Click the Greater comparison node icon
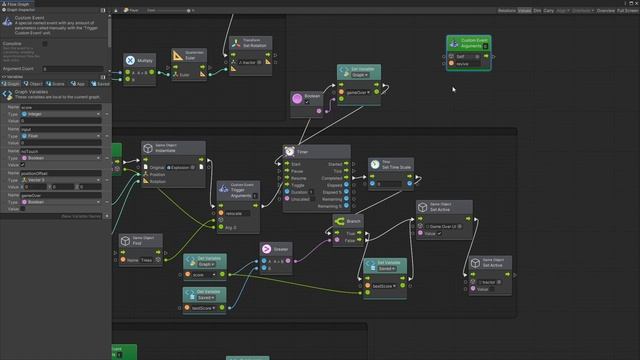 pyautogui.click(x=266, y=249)
